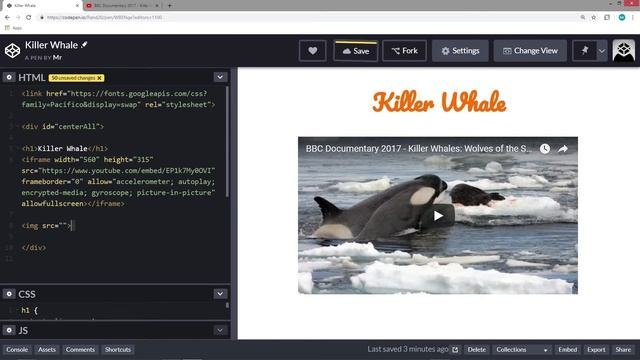The height and width of the screenshot is (360, 640).
Task: Switch to the BBC Documentary browser tab
Action: pyautogui.click(x=122, y=5)
